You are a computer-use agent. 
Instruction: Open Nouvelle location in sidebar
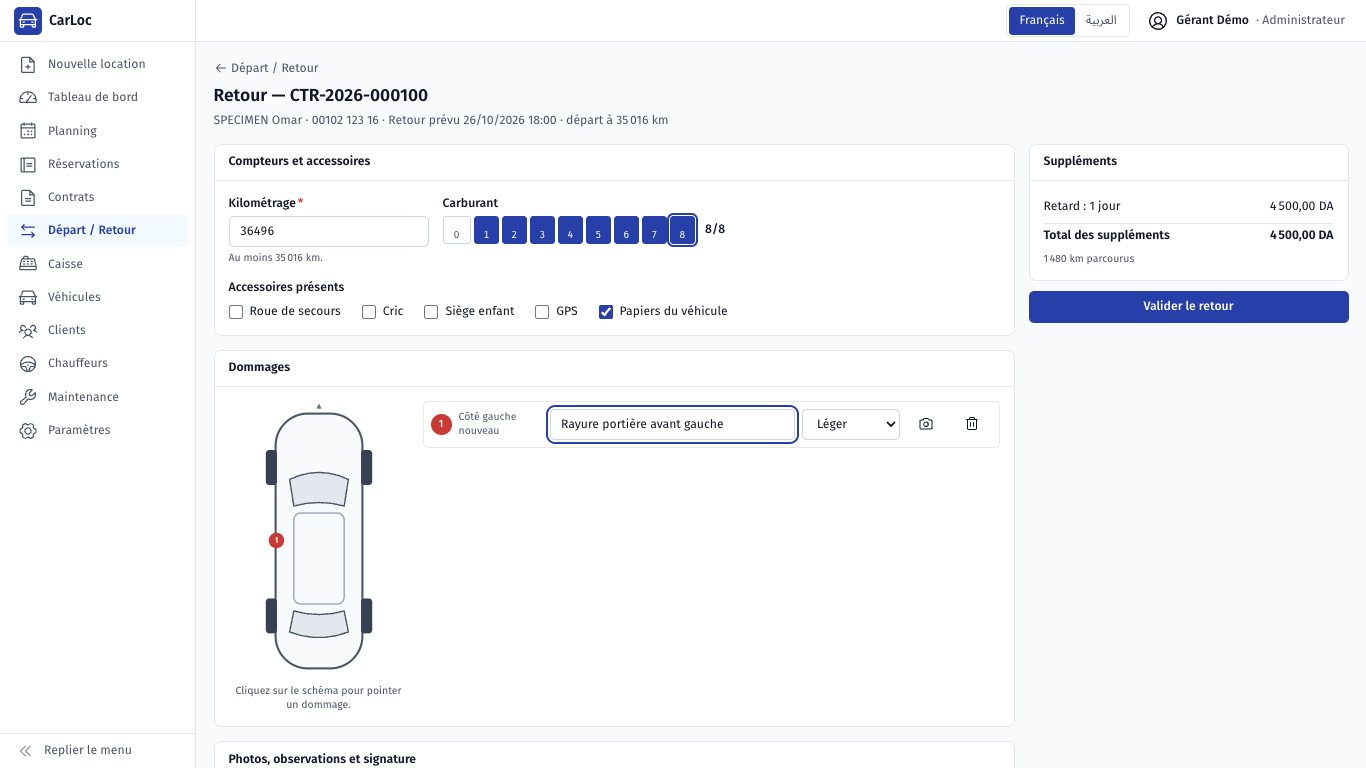tap(97, 64)
